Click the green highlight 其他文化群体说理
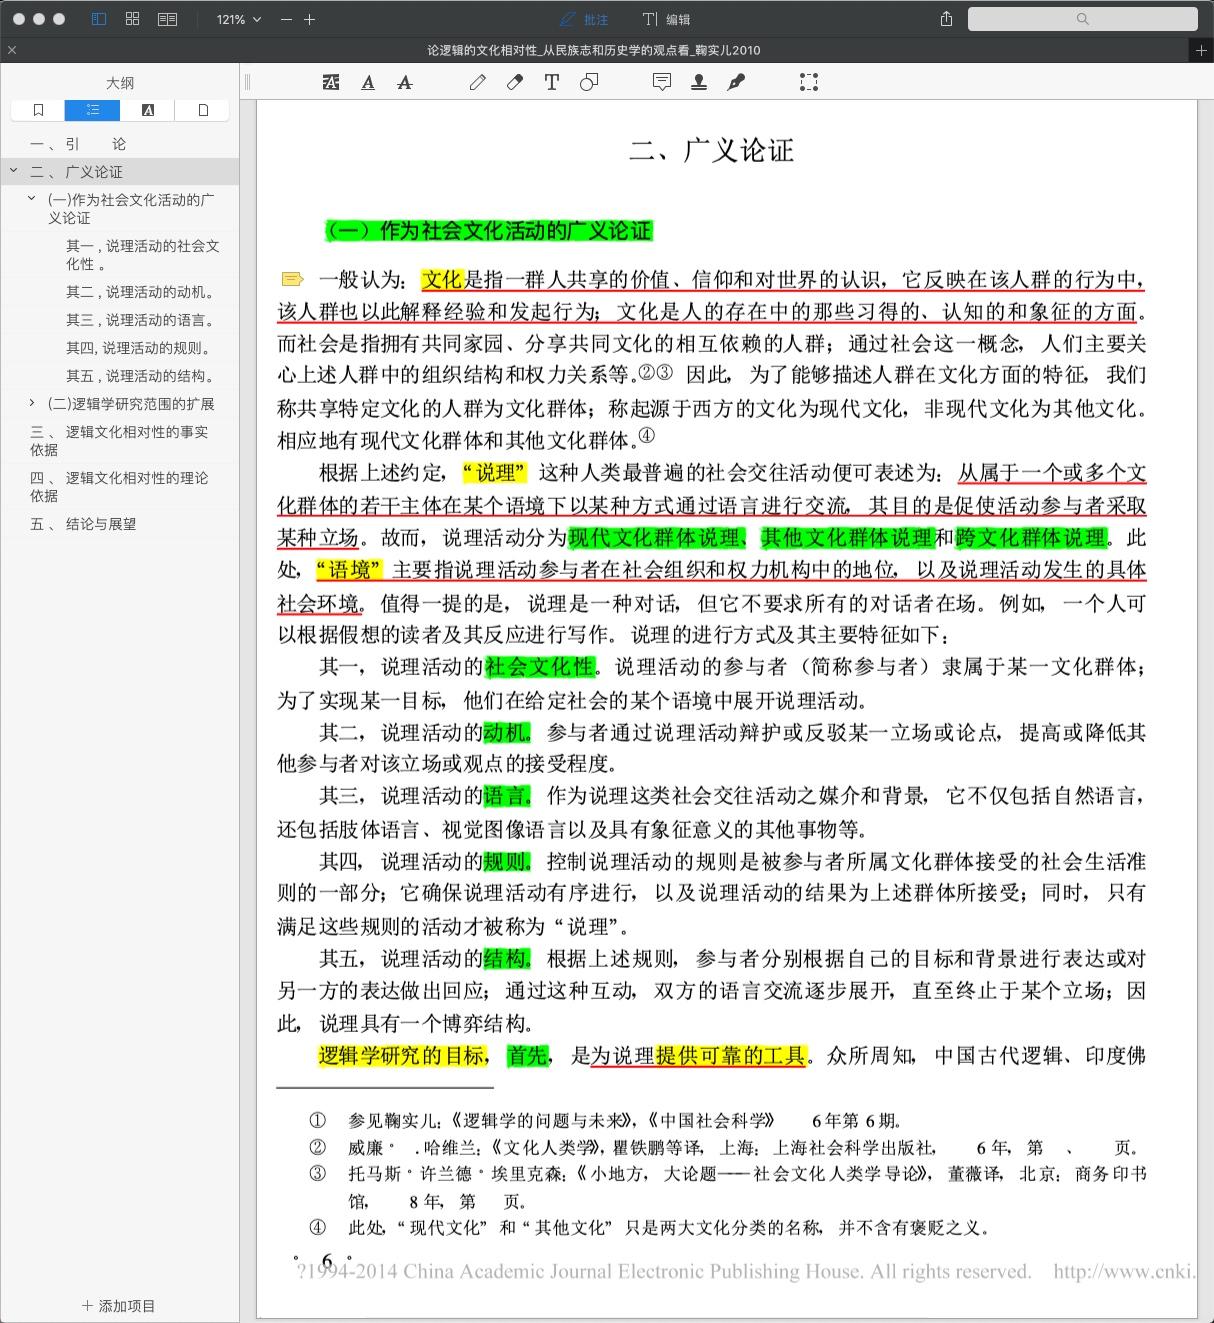Image resolution: width=1214 pixels, height=1323 pixels. point(847,538)
